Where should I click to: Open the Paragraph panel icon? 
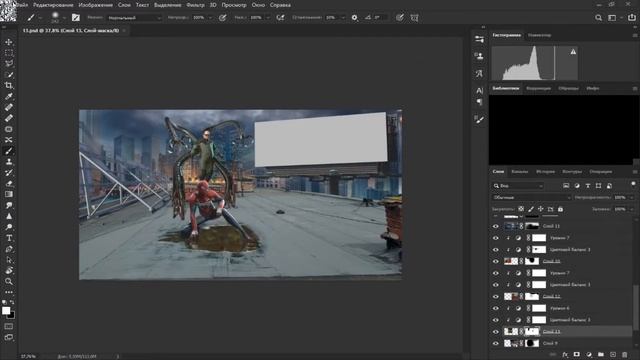479,102
